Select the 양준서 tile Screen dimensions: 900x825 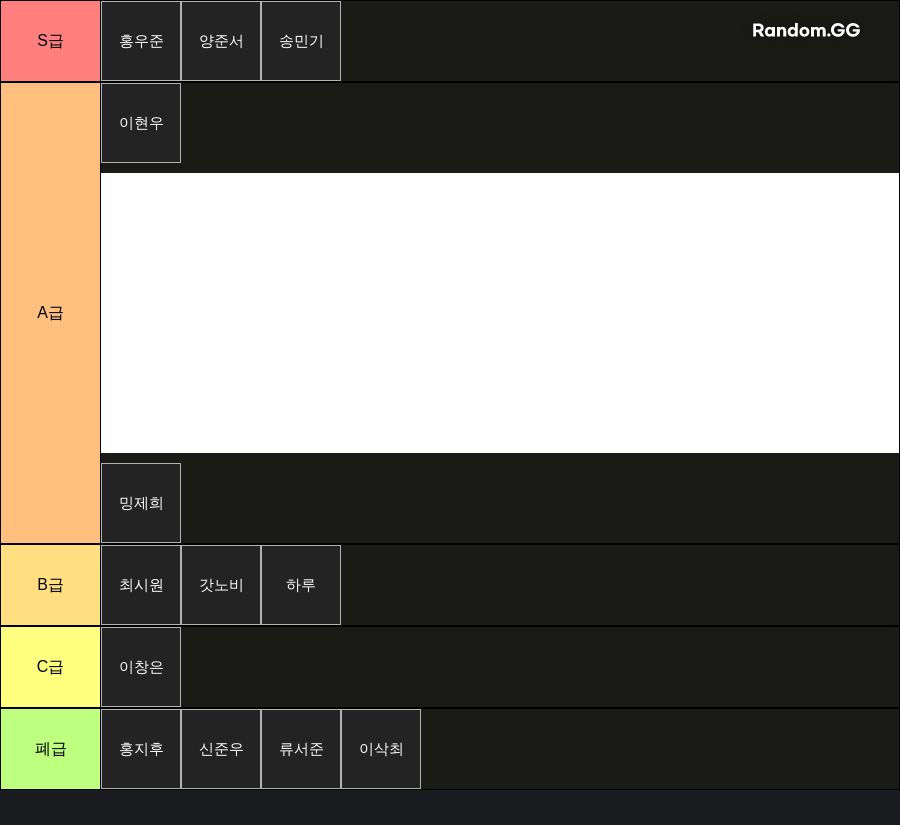221,41
